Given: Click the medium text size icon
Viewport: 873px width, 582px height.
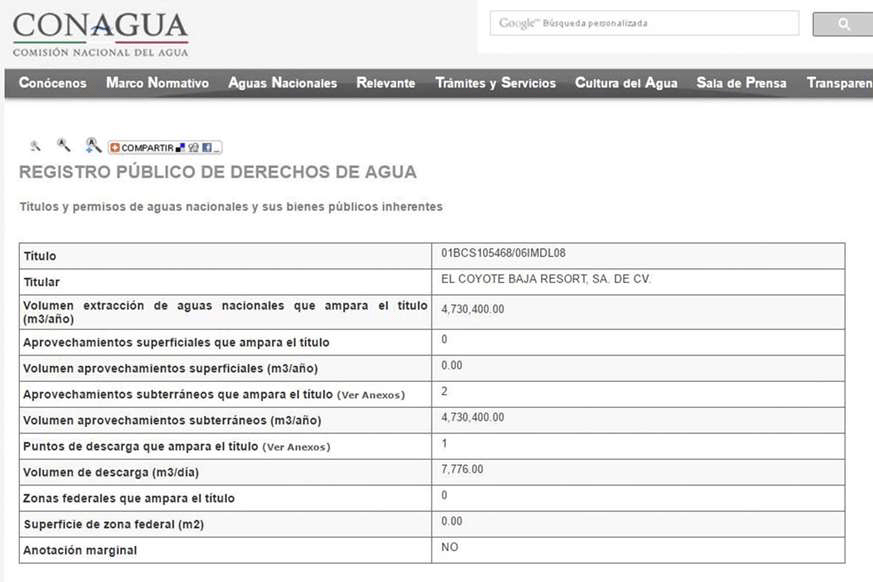Looking at the screenshot, I should [x=63, y=145].
